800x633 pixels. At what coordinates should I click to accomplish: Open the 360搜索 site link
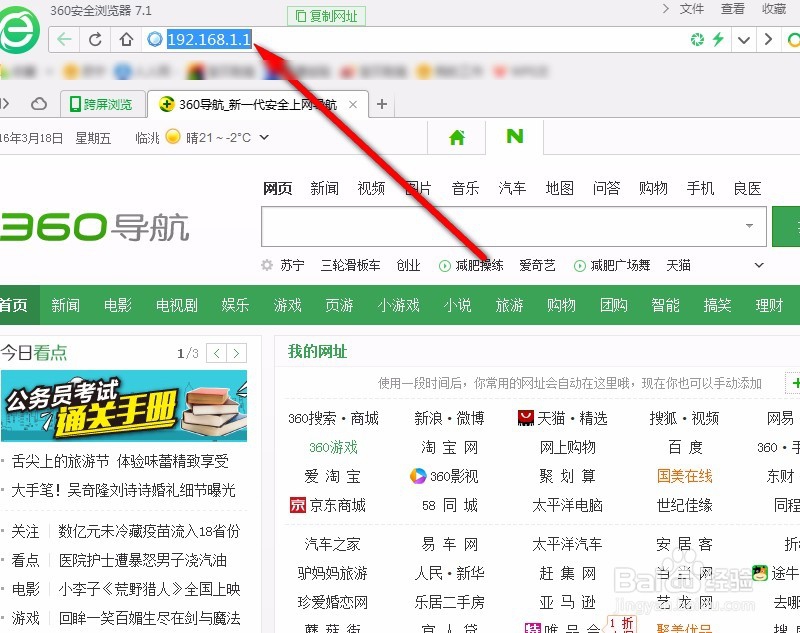(x=312, y=419)
